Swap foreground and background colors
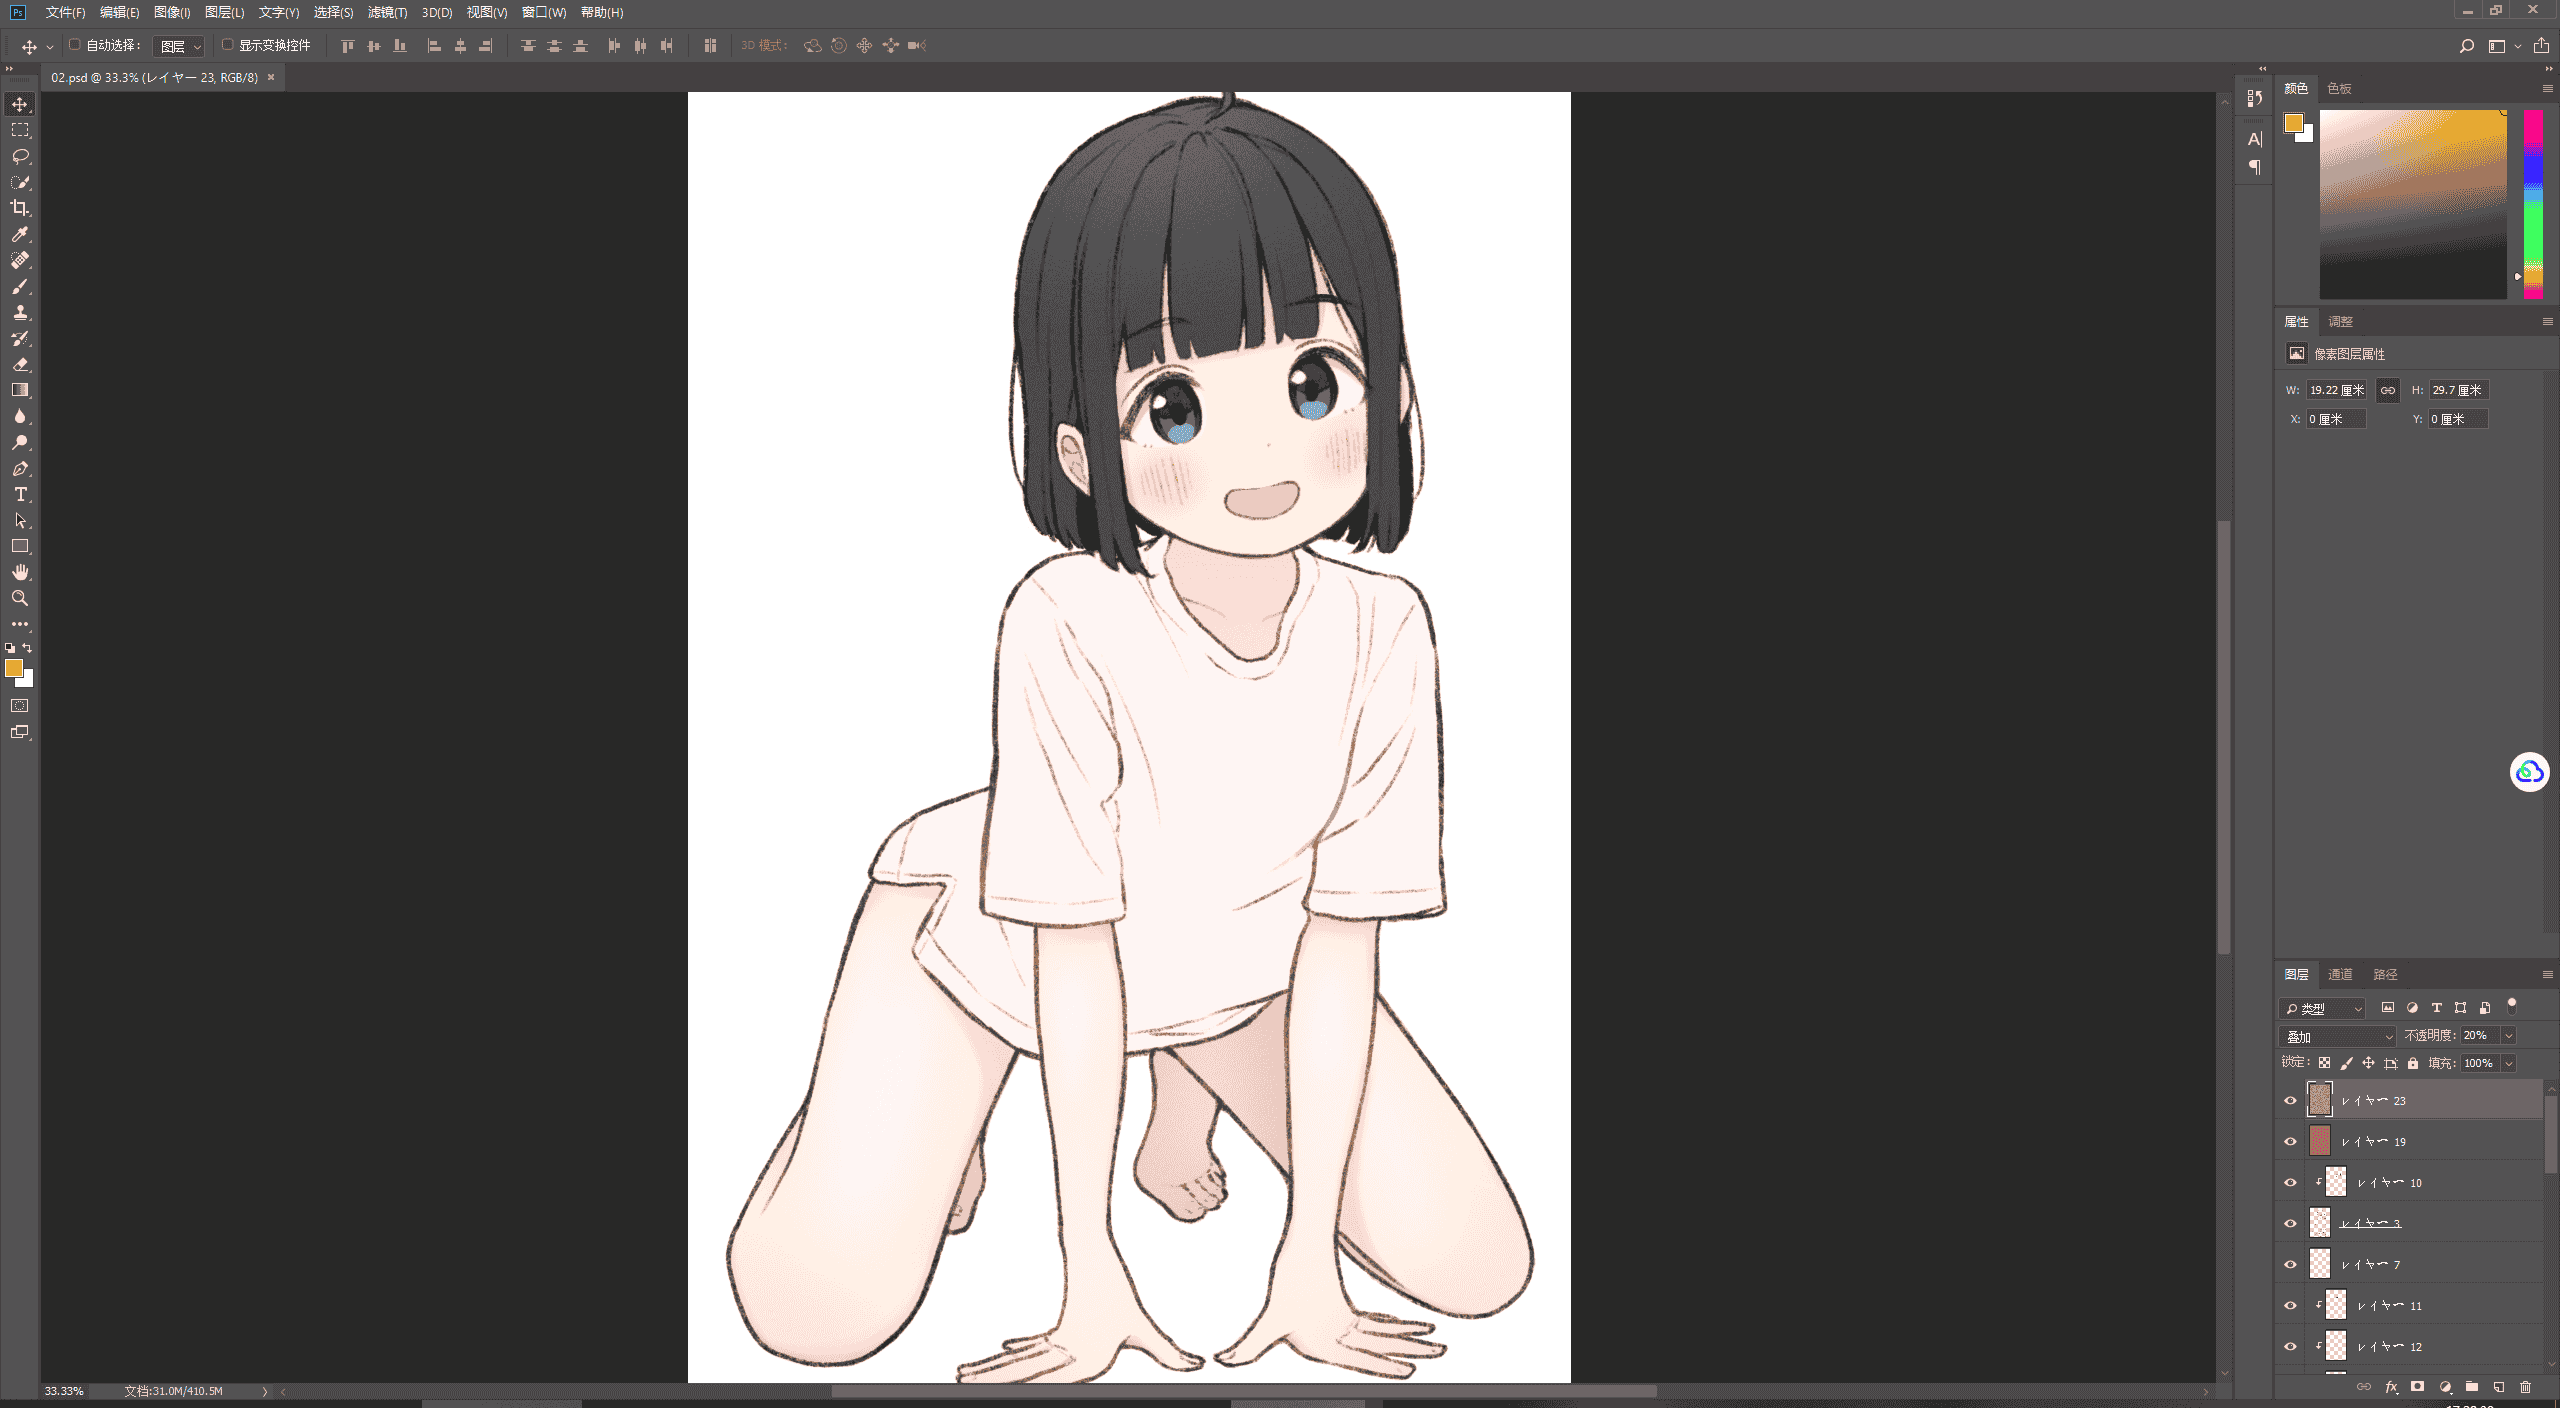This screenshot has width=2560, height=1408. pyautogui.click(x=27, y=648)
